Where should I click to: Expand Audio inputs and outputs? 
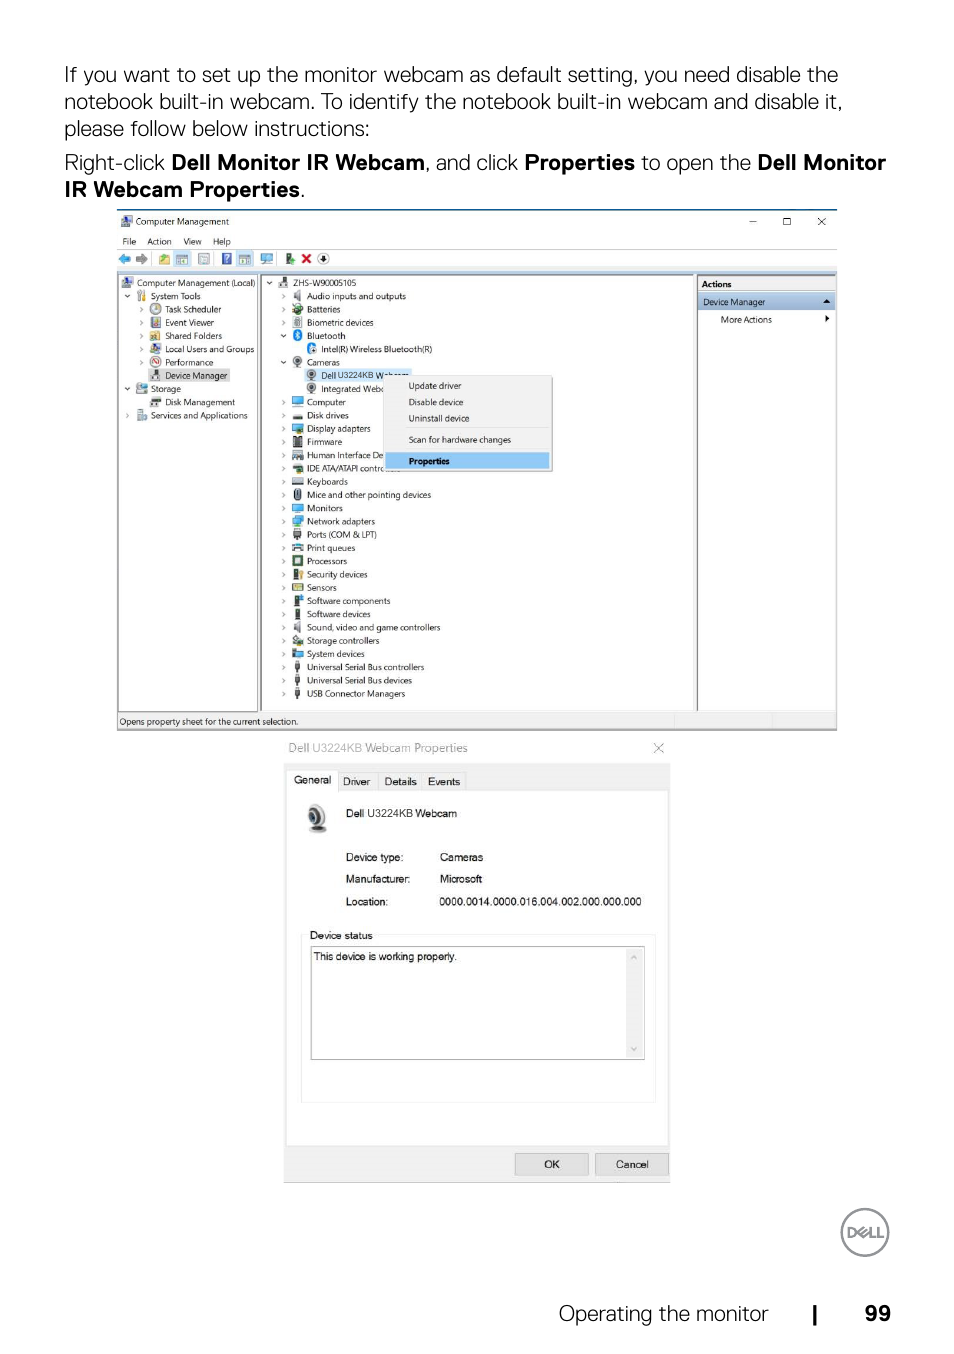[283, 296]
